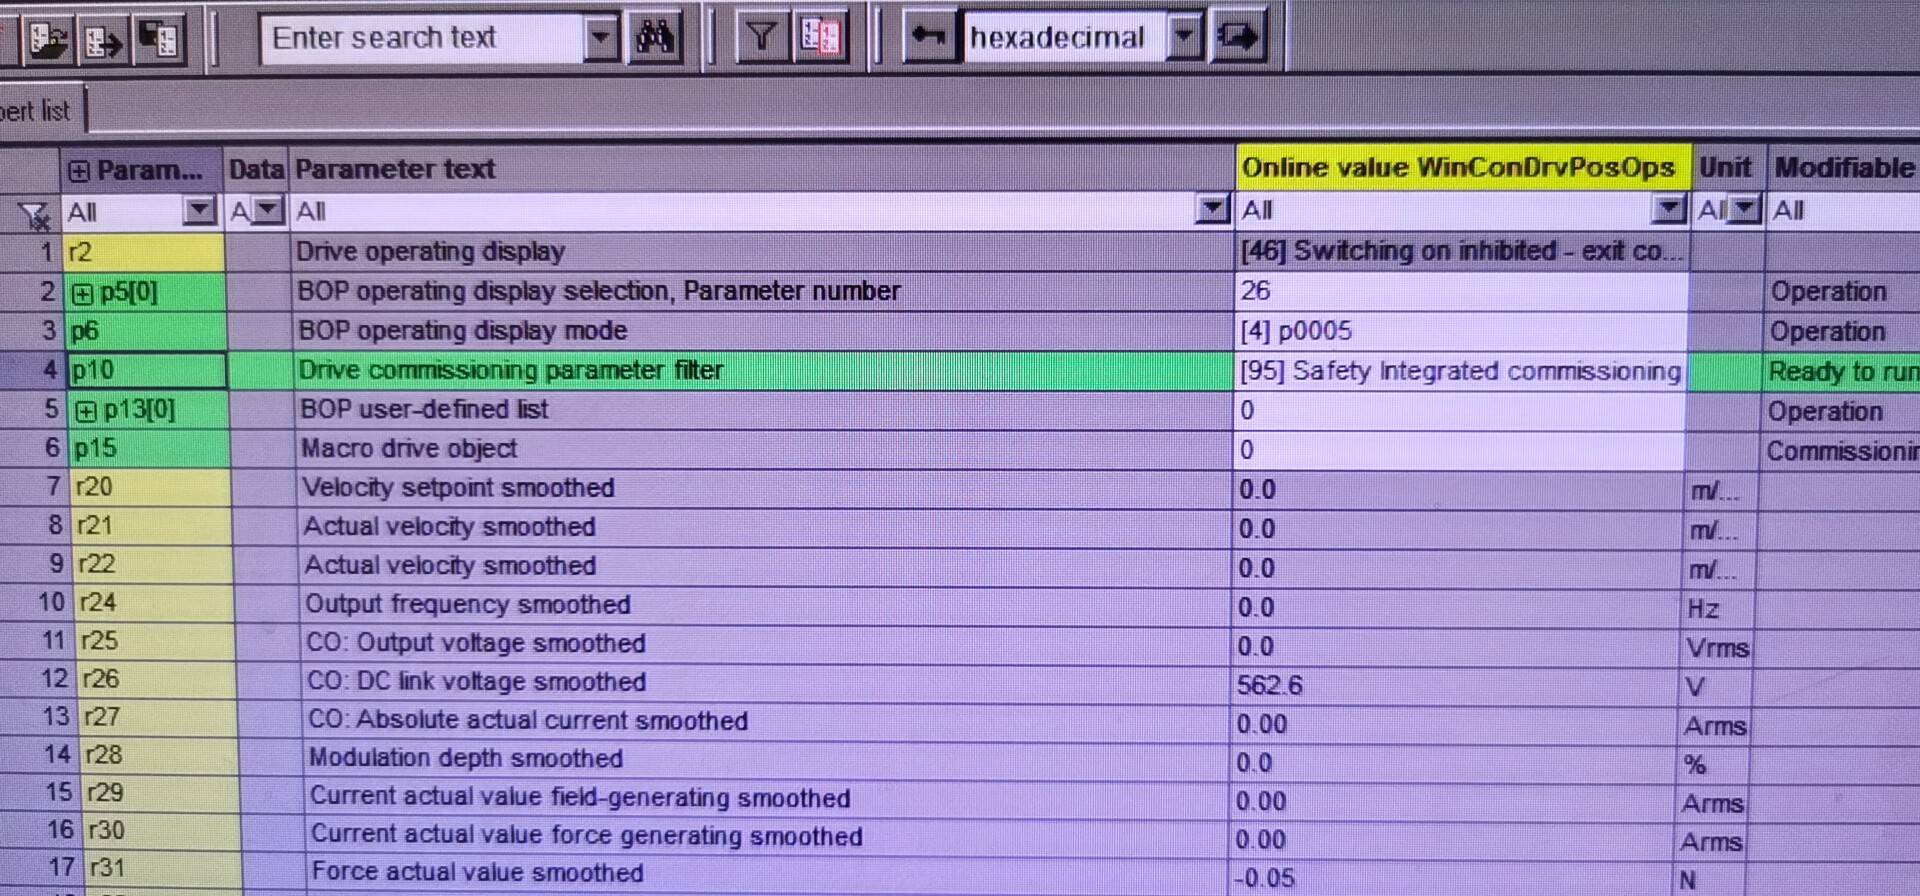Click the 'Ready to run' modifiable cell

pos(1843,372)
